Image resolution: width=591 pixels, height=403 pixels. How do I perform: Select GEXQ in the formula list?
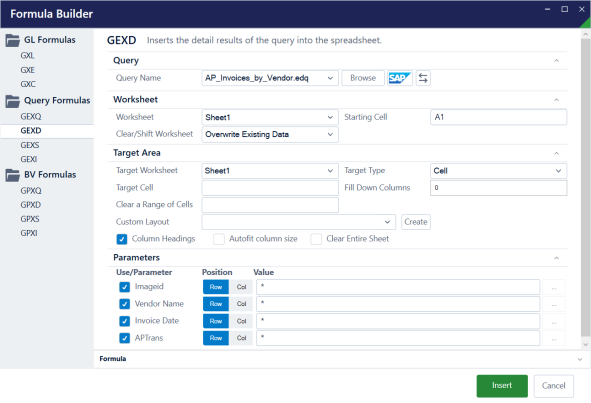click(31, 116)
